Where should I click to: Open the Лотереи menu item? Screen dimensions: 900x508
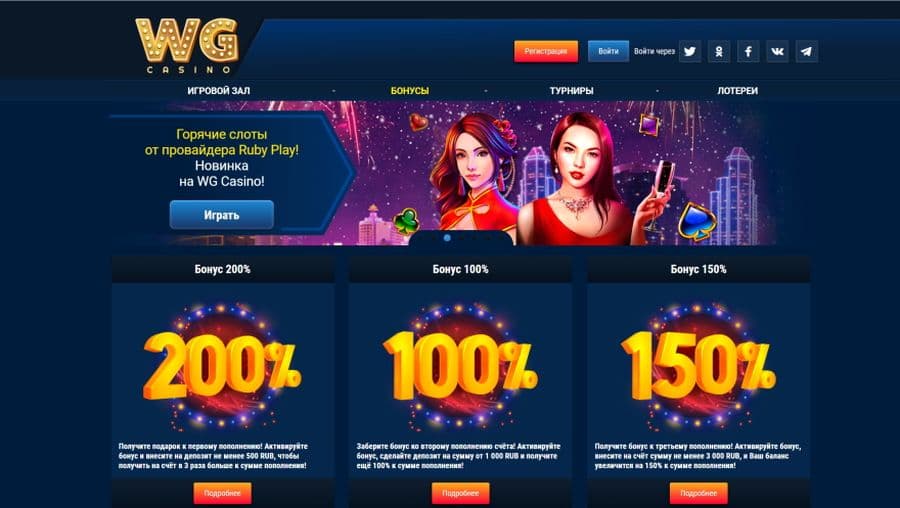(x=737, y=91)
